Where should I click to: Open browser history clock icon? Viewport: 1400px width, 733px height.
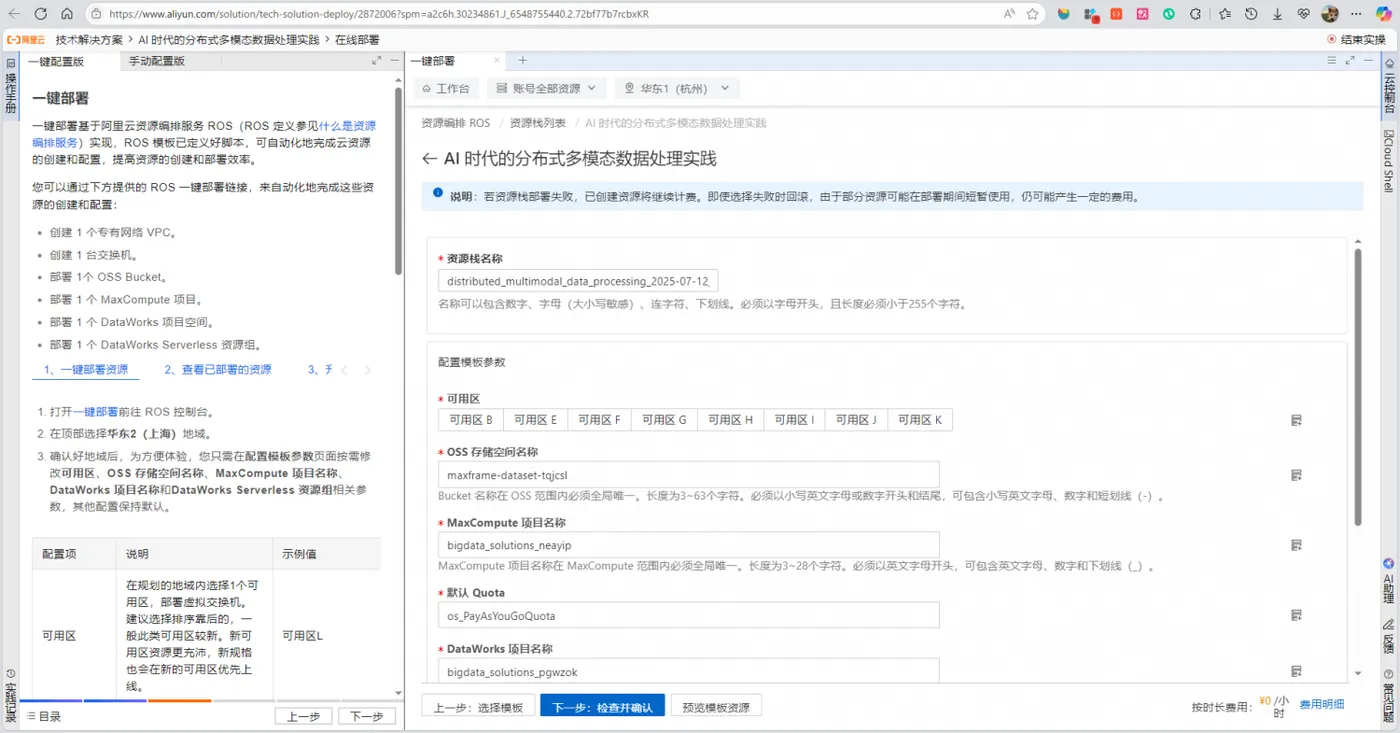point(1251,14)
